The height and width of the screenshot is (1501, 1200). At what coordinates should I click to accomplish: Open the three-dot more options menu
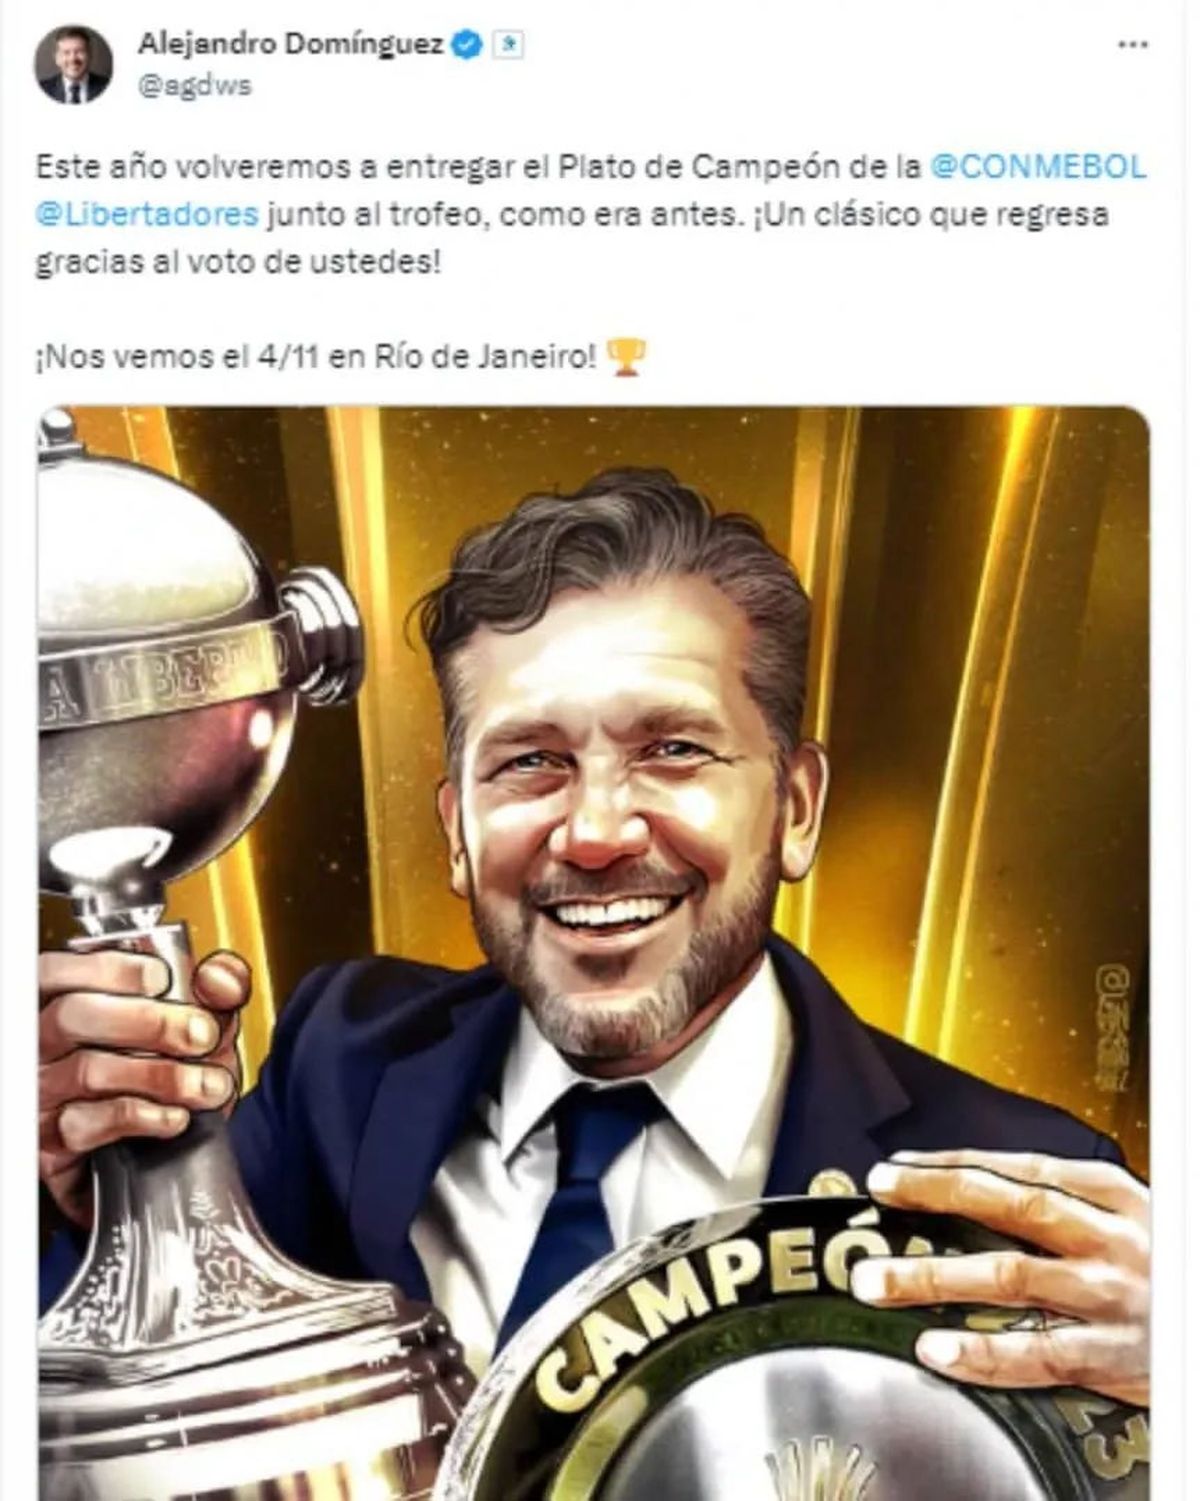[1132, 45]
